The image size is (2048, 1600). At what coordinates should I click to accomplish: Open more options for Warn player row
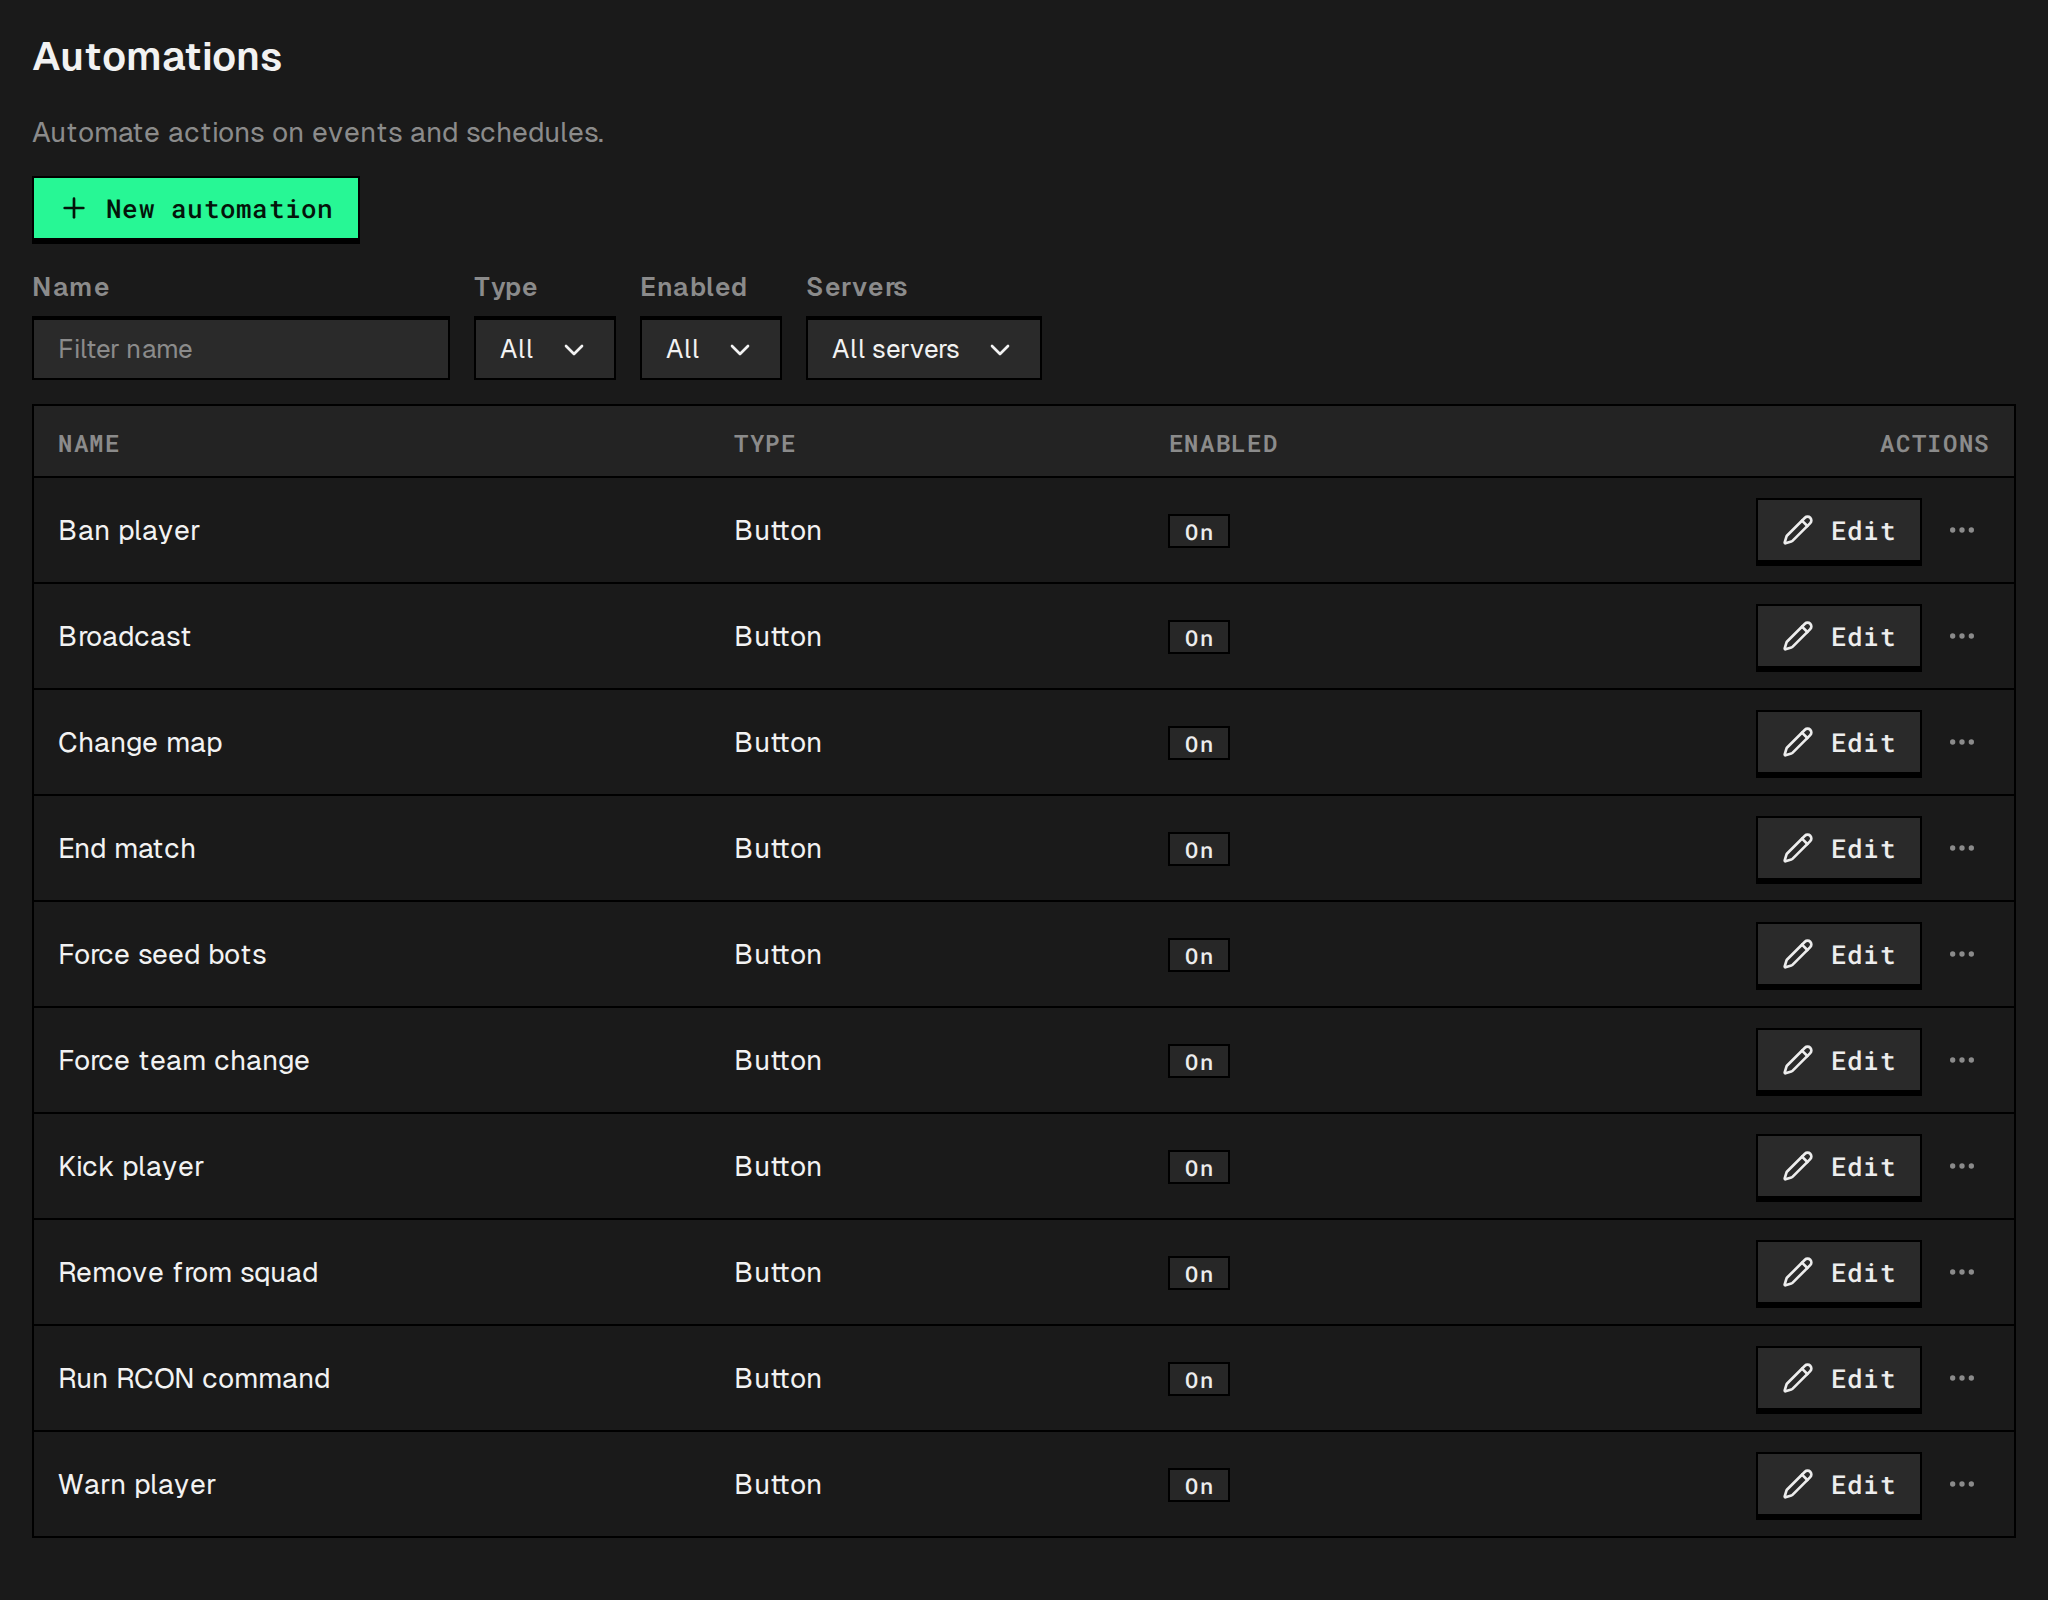1961,1484
